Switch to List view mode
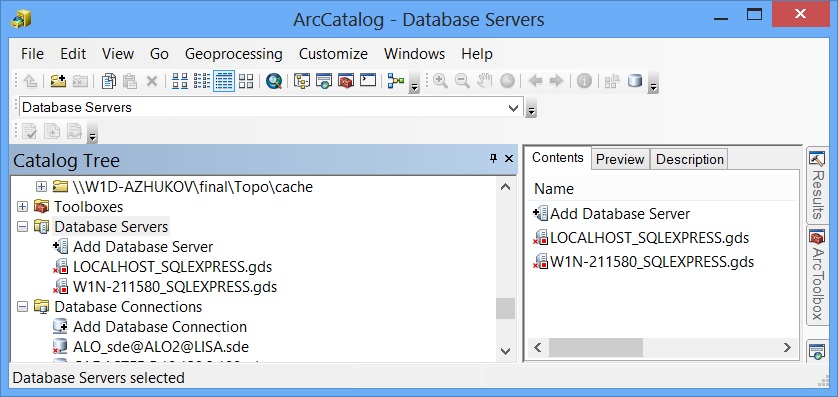 (x=202, y=81)
